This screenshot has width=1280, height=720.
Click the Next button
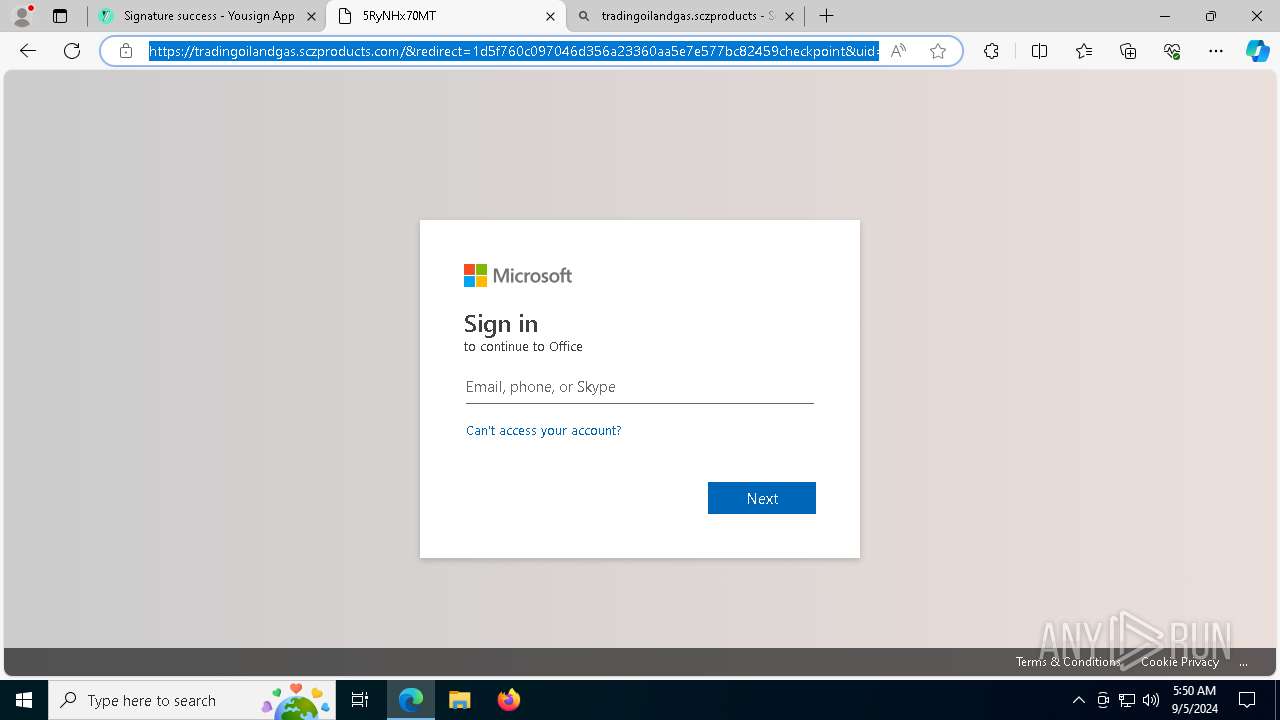point(762,498)
